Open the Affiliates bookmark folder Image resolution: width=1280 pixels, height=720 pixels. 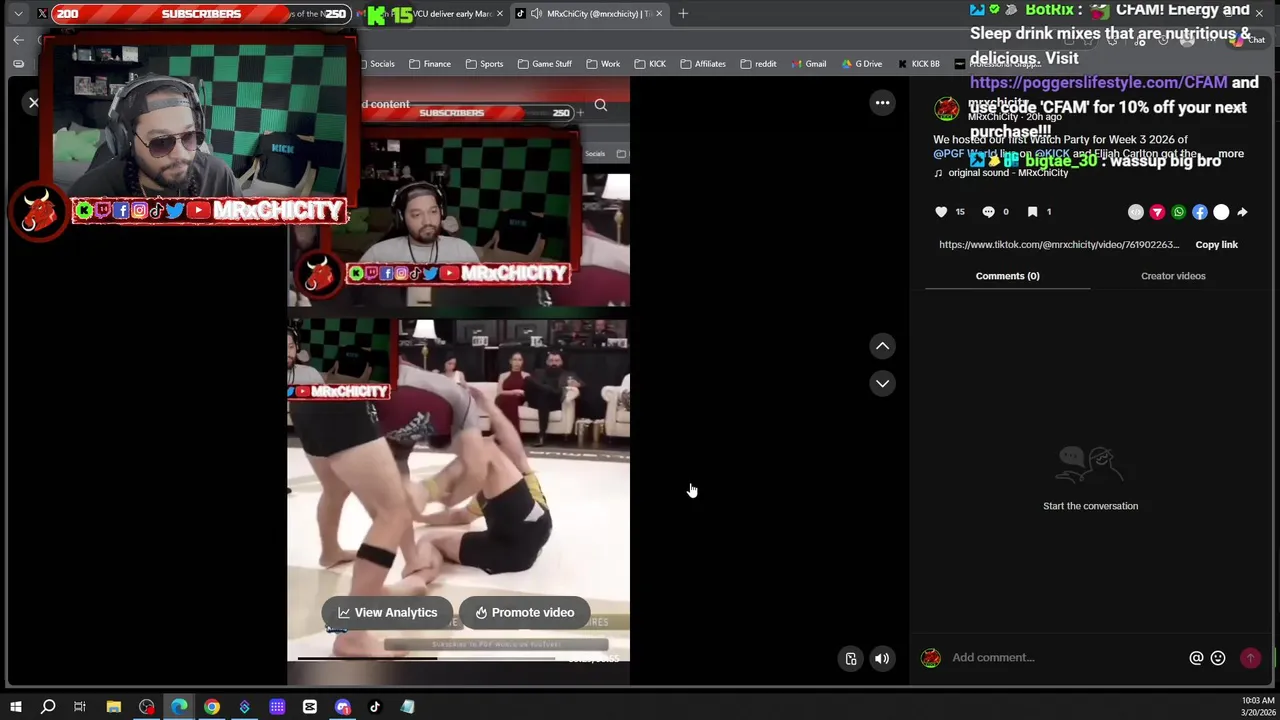coord(702,64)
